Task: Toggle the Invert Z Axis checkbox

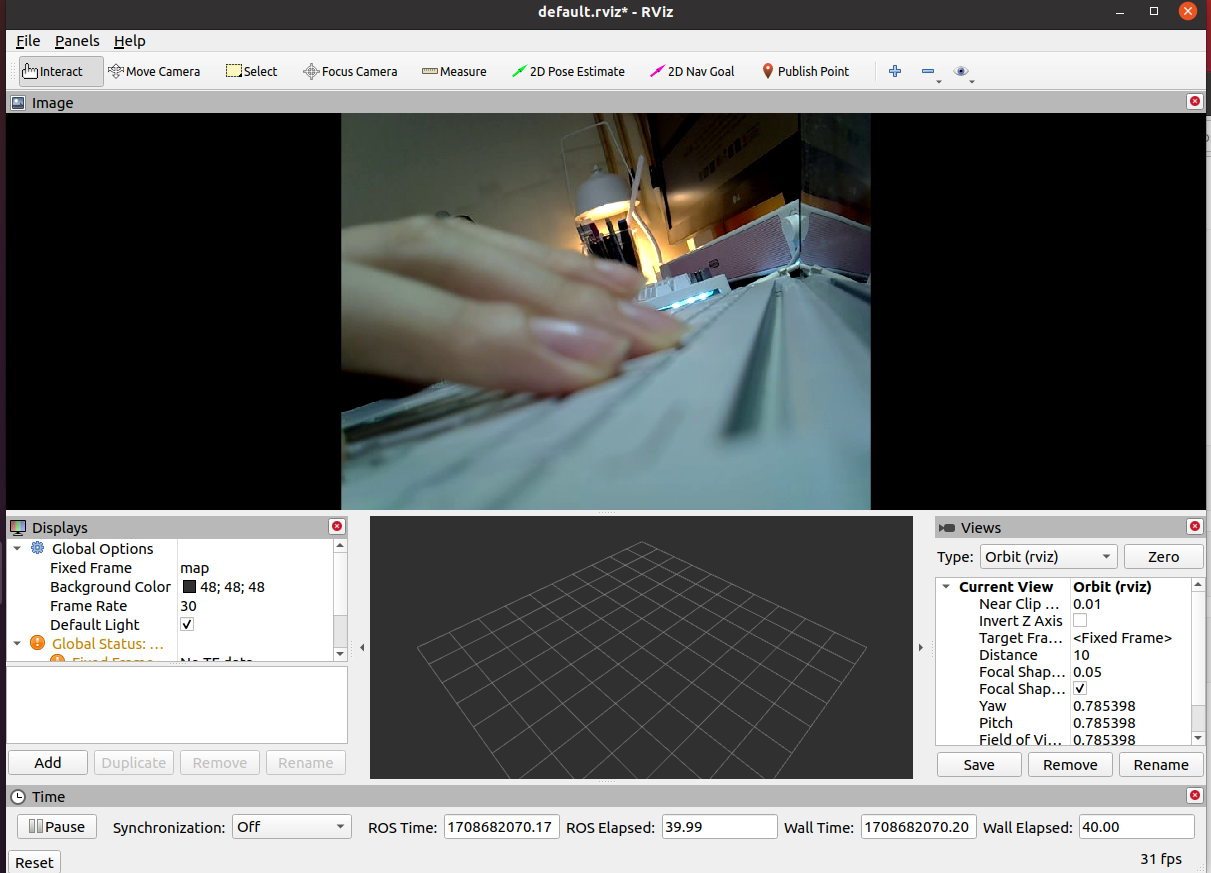Action: click(1080, 620)
